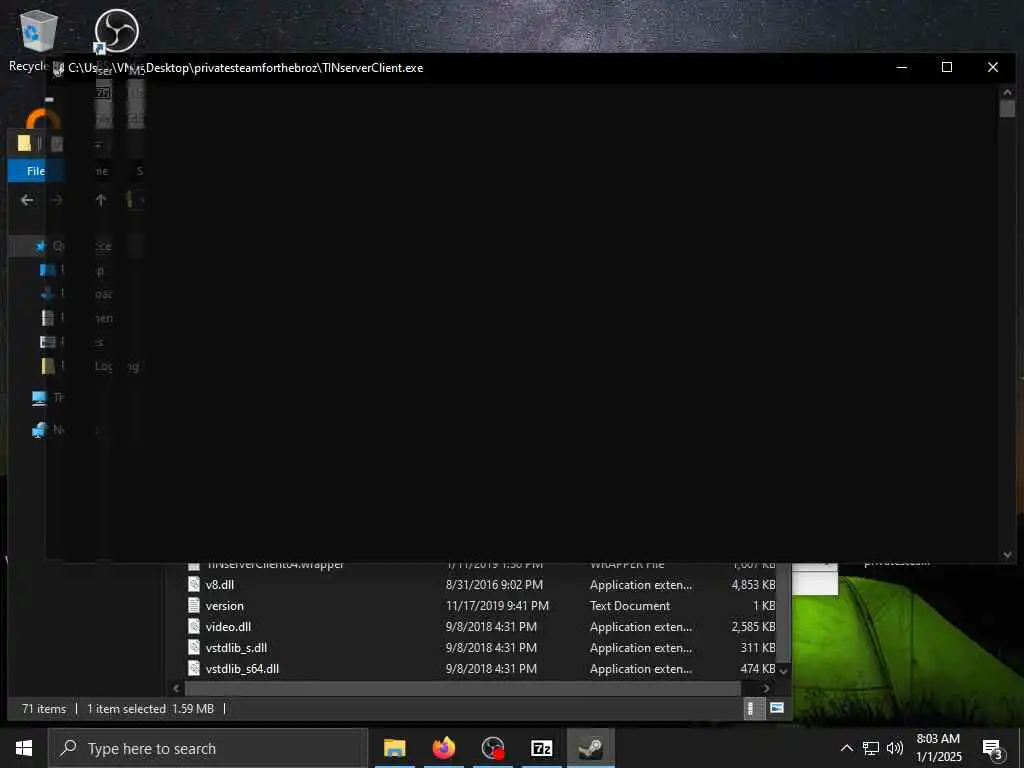1024x768 pixels.
Task: Click the 4,853 KB size cell
Action: click(754, 584)
